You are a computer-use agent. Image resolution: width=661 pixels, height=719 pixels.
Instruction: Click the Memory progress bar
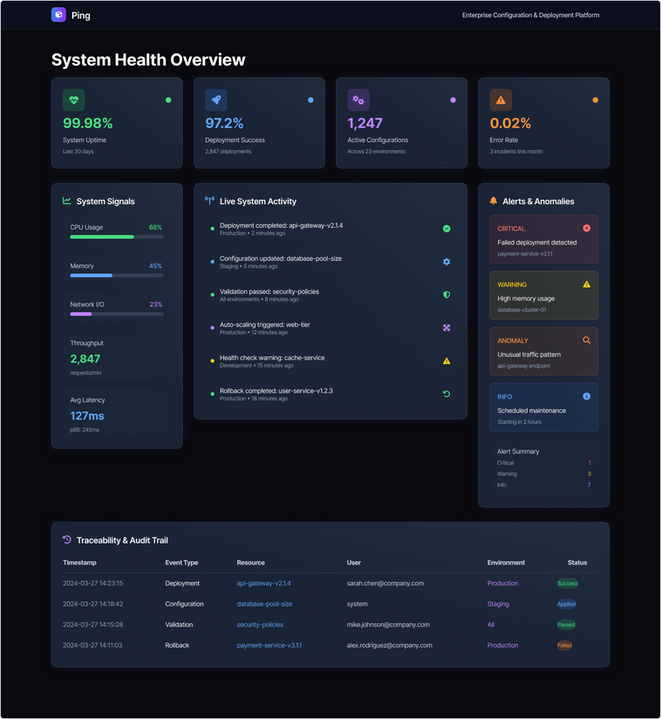click(117, 276)
